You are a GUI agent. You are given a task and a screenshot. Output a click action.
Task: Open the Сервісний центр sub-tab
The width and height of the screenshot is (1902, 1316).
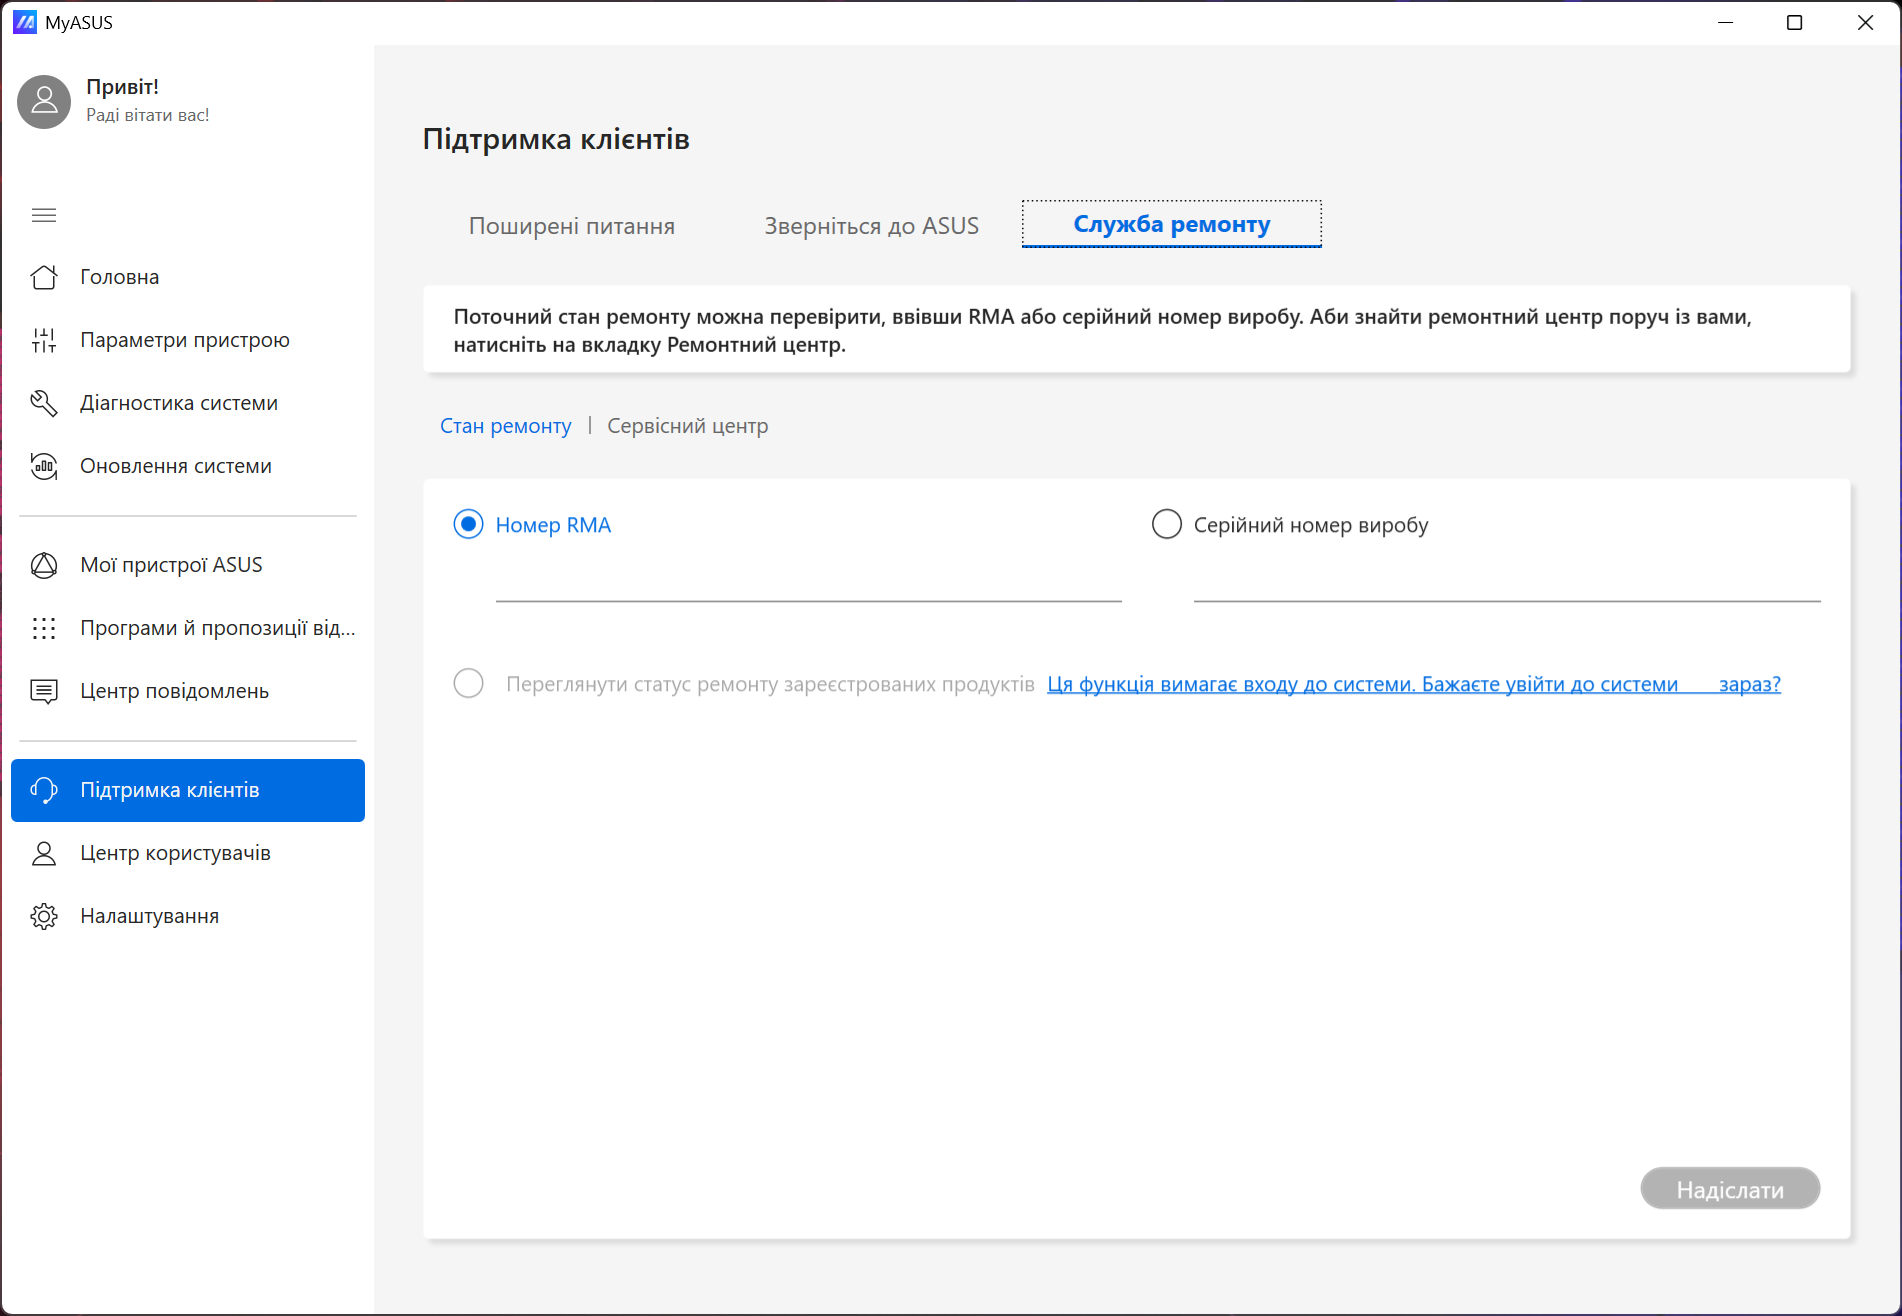tap(687, 426)
